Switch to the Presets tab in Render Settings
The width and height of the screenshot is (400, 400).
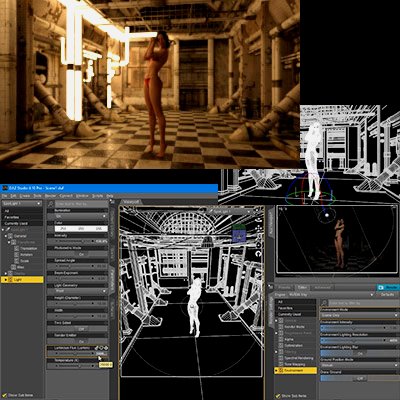pos(284,288)
